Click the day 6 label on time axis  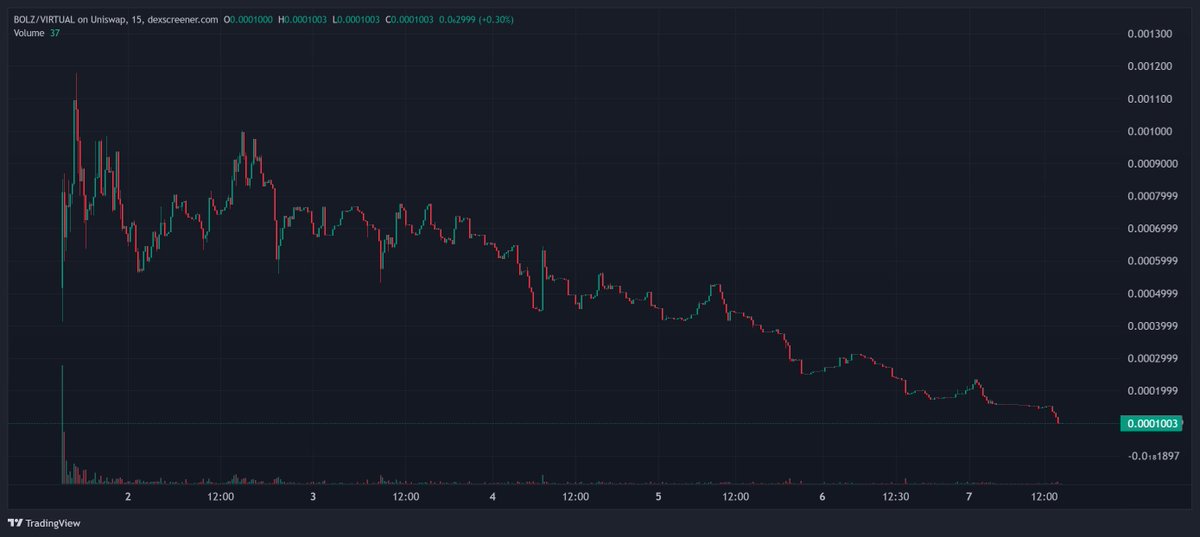click(x=821, y=497)
